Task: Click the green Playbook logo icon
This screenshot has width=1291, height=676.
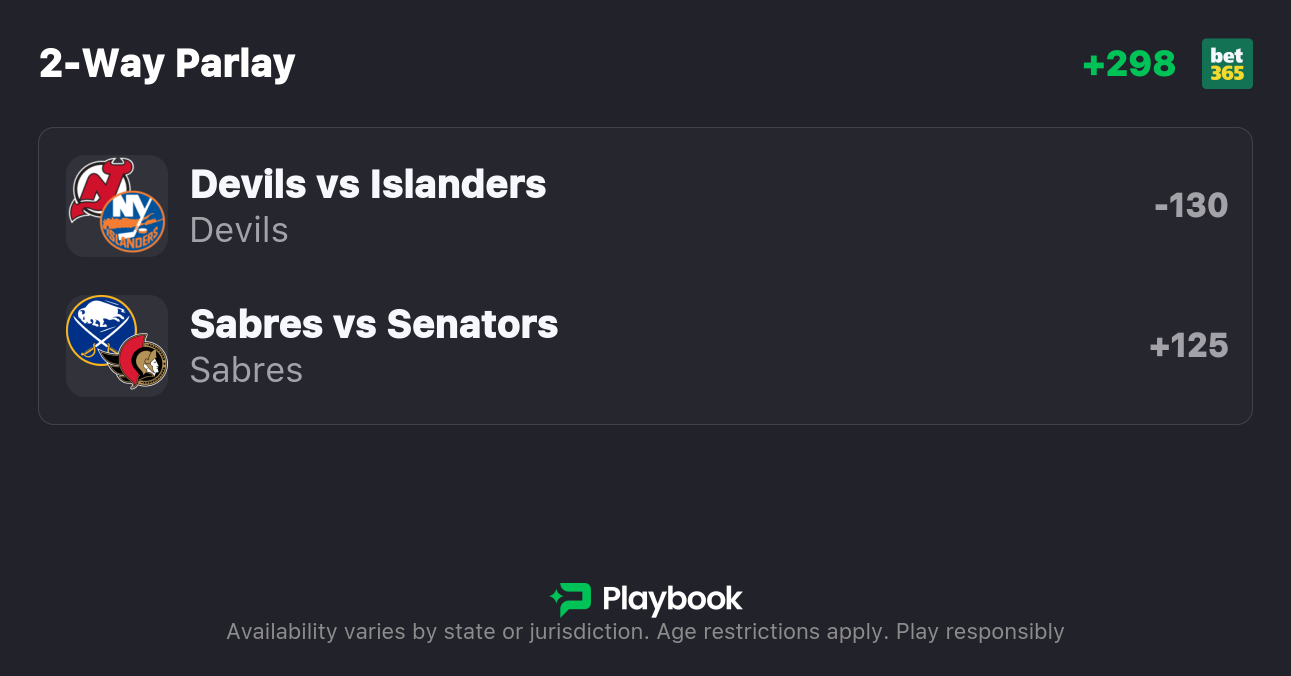Action: (571, 599)
